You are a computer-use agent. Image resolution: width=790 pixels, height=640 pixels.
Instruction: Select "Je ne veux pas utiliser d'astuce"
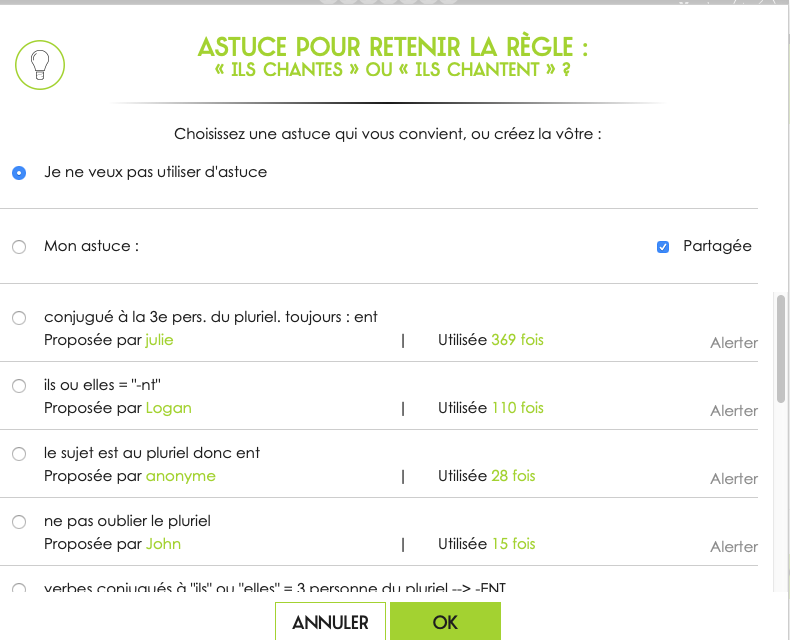[19, 173]
